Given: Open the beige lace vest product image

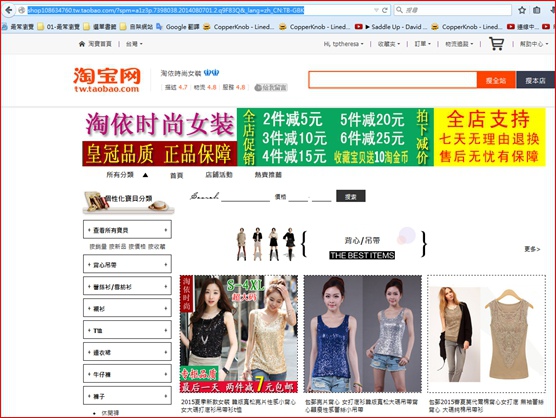Looking at the screenshot, I should coord(486,334).
